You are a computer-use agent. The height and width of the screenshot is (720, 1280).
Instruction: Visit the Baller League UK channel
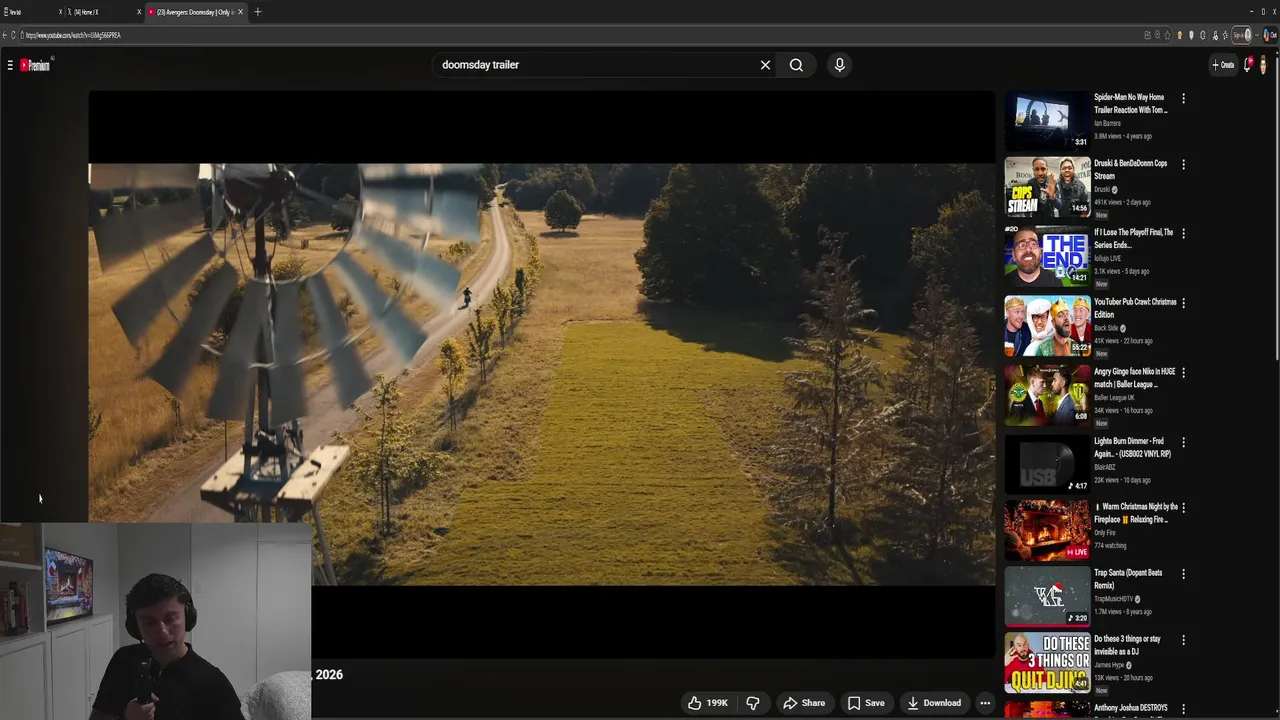point(1114,397)
